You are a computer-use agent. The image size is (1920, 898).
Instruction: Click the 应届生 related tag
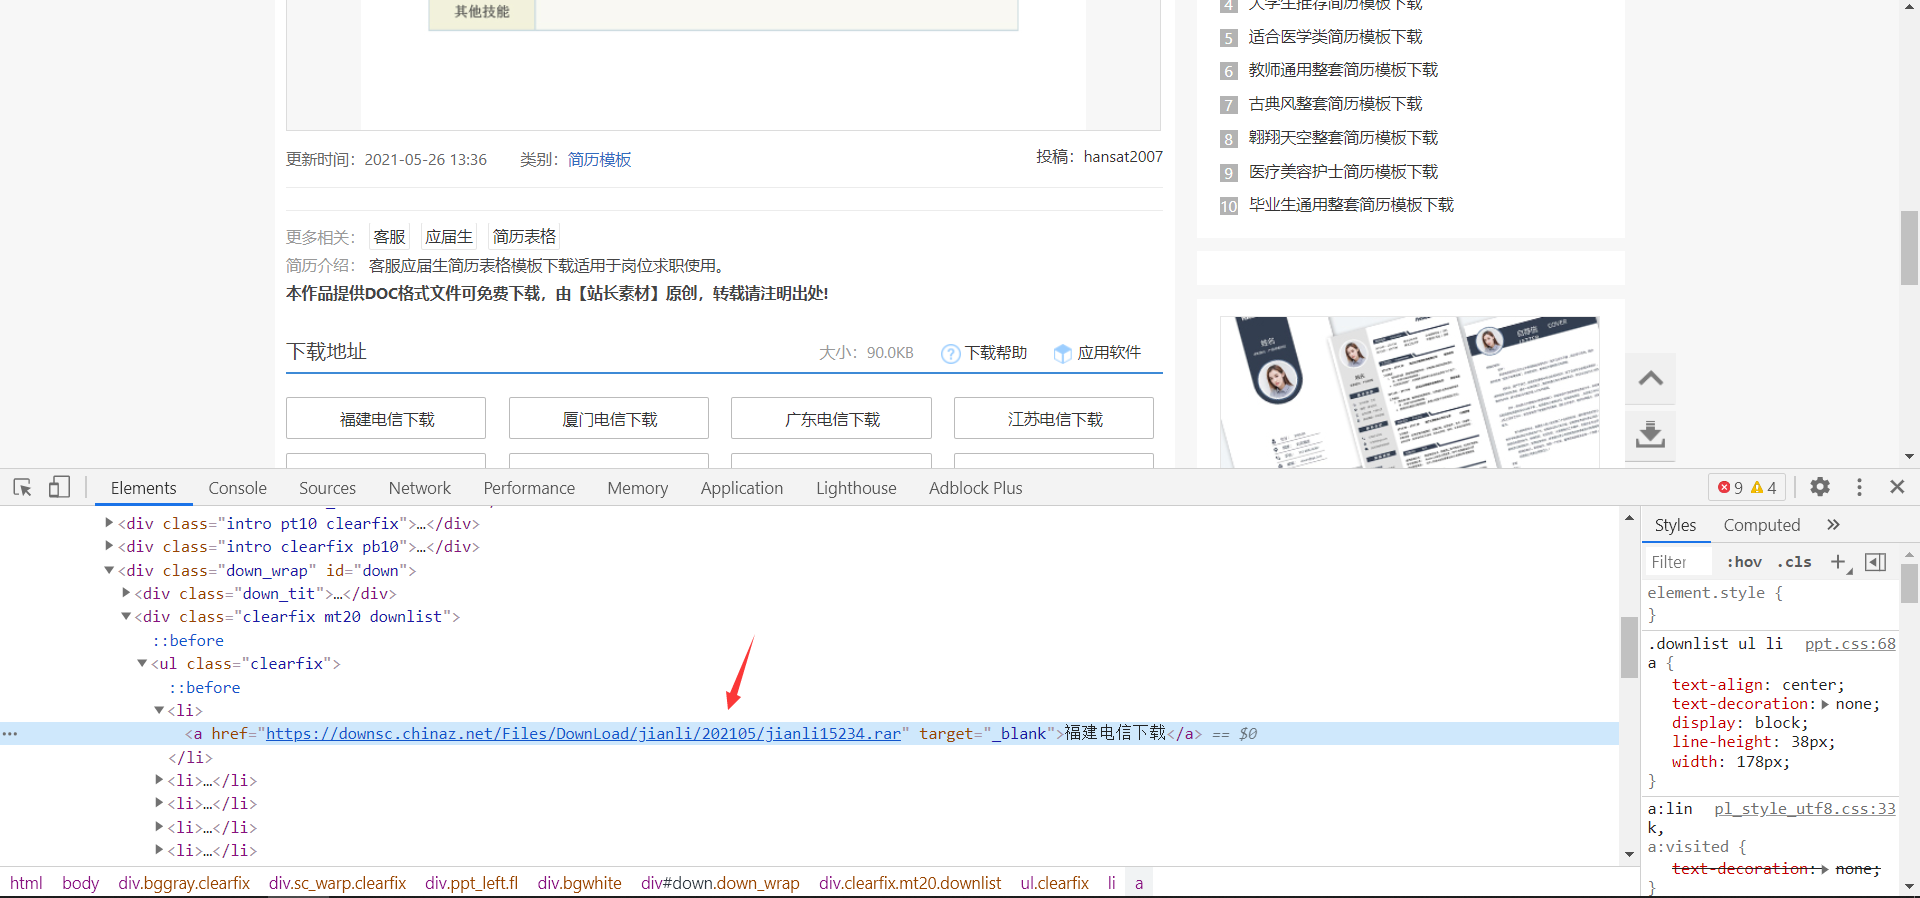coord(449,237)
